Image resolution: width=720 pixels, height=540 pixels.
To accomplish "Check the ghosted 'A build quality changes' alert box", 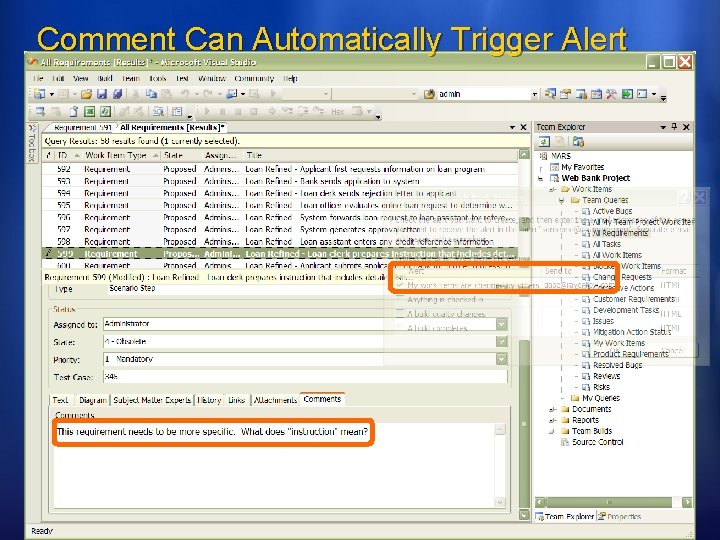I will (400, 314).
